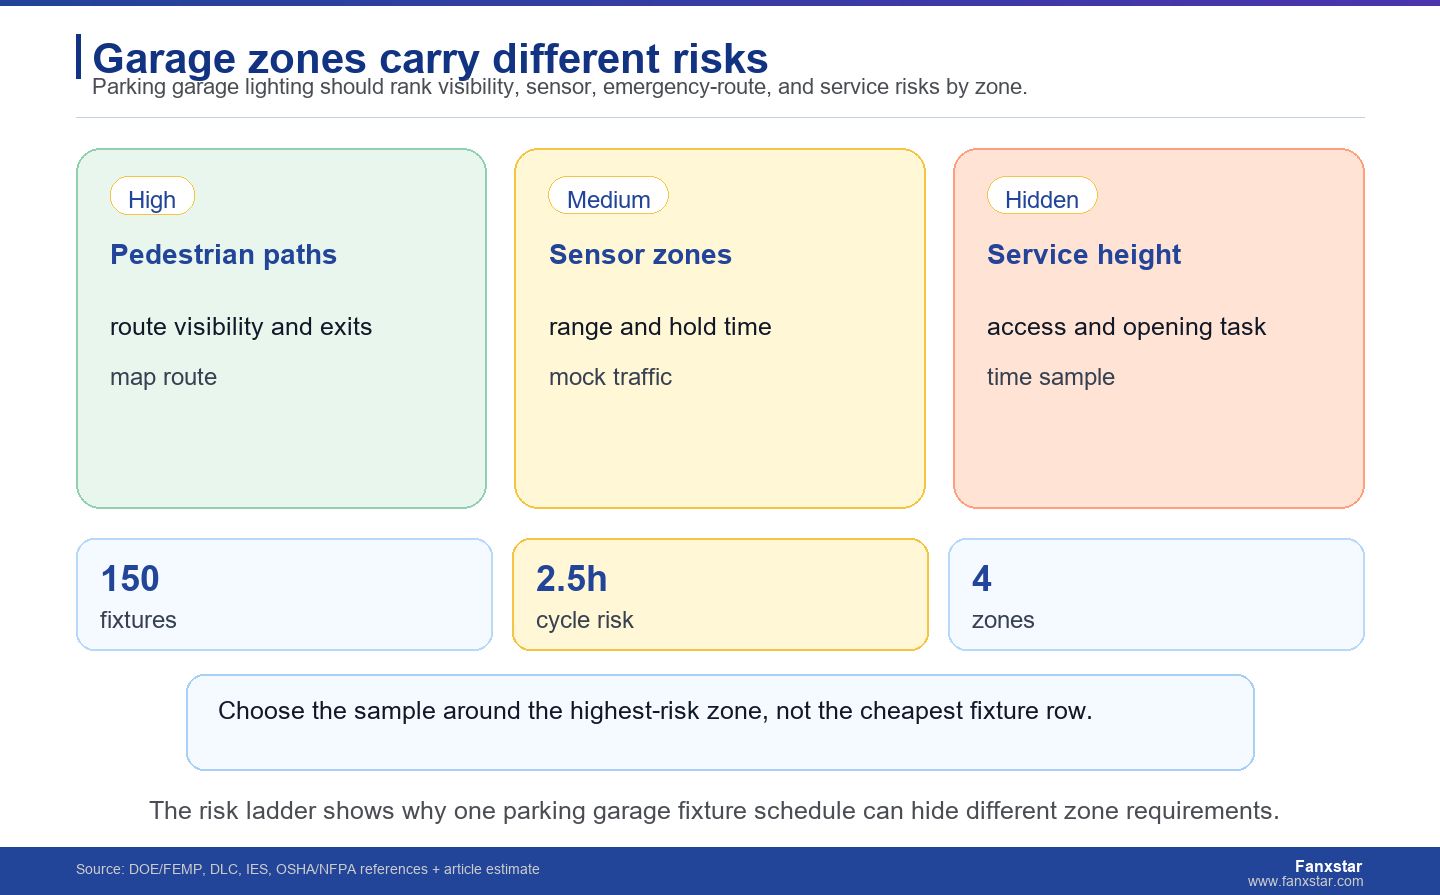Viewport: 1440px width, 895px height.
Task: Click the subtitle about garage lighting
Action: pyautogui.click(x=560, y=87)
